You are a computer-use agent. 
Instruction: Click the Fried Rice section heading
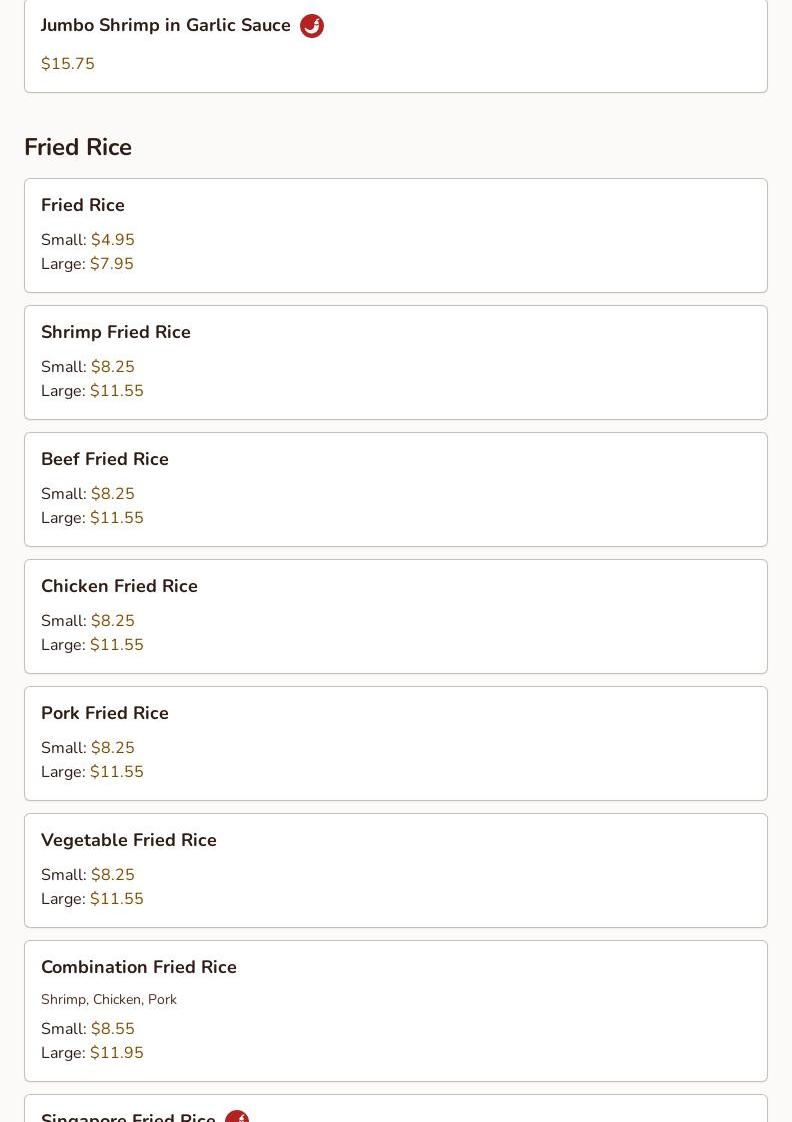point(78,147)
